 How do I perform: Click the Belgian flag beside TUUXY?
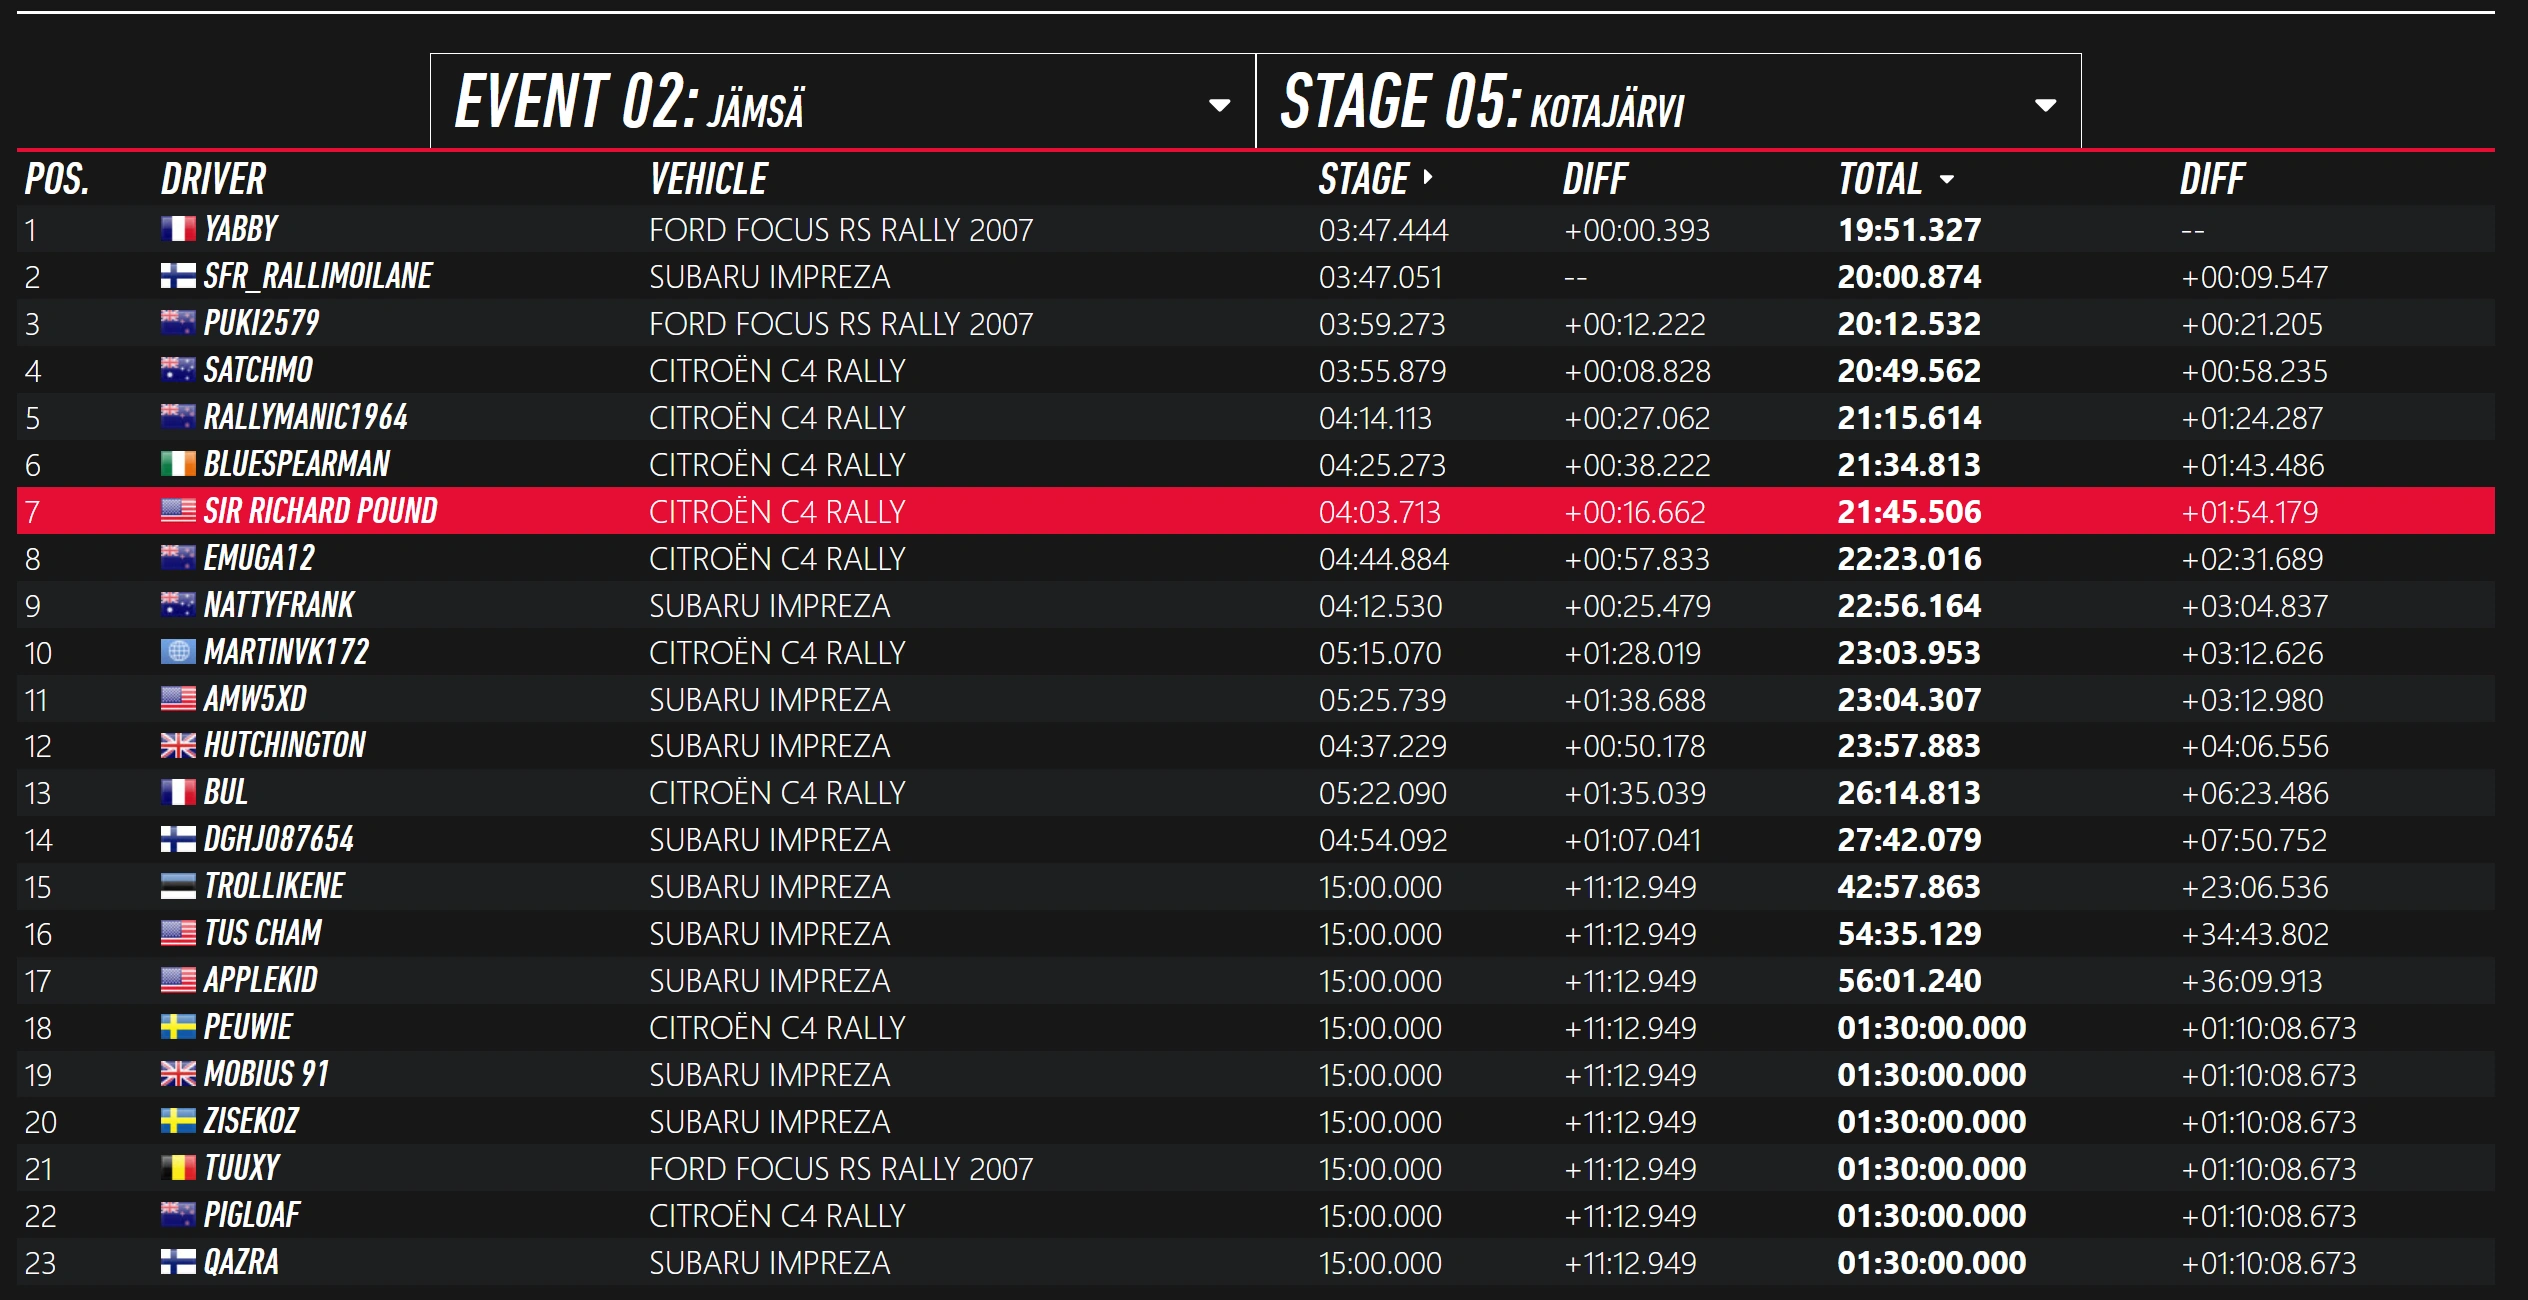tap(178, 1168)
